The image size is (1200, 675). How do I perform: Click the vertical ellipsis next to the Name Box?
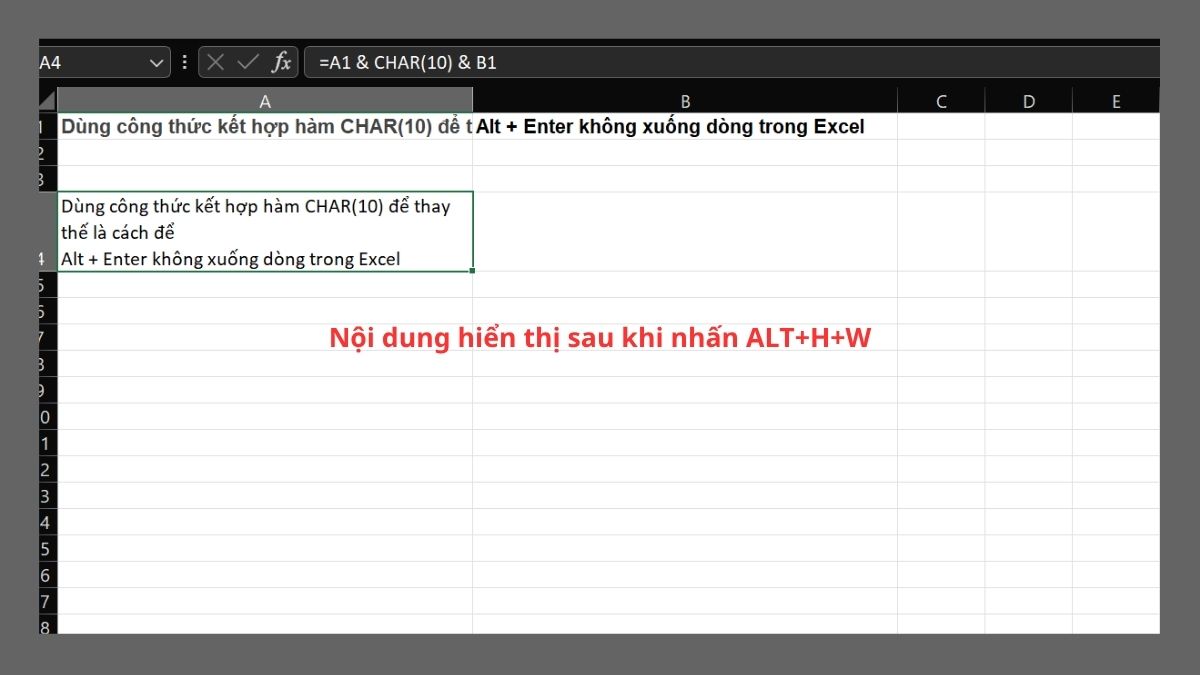tap(185, 61)
